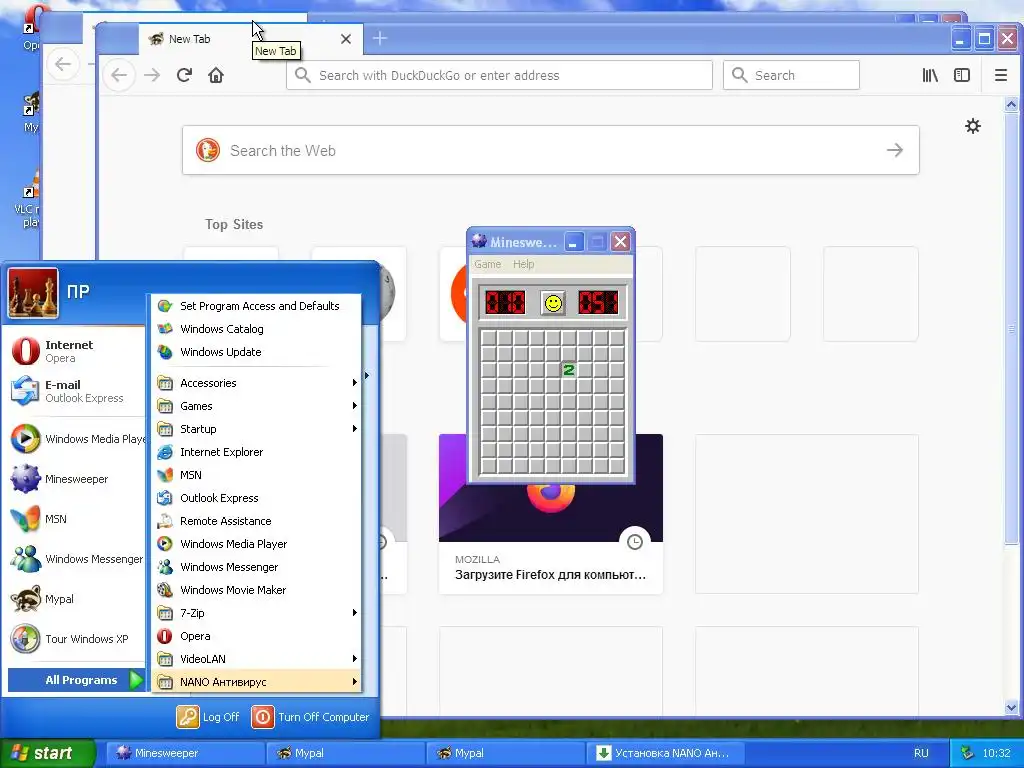This screenshot has height=768, width=1024.
Task: Launch Opera from Internet pinned item
Action: pyautogui.click(x=74, y=351)
